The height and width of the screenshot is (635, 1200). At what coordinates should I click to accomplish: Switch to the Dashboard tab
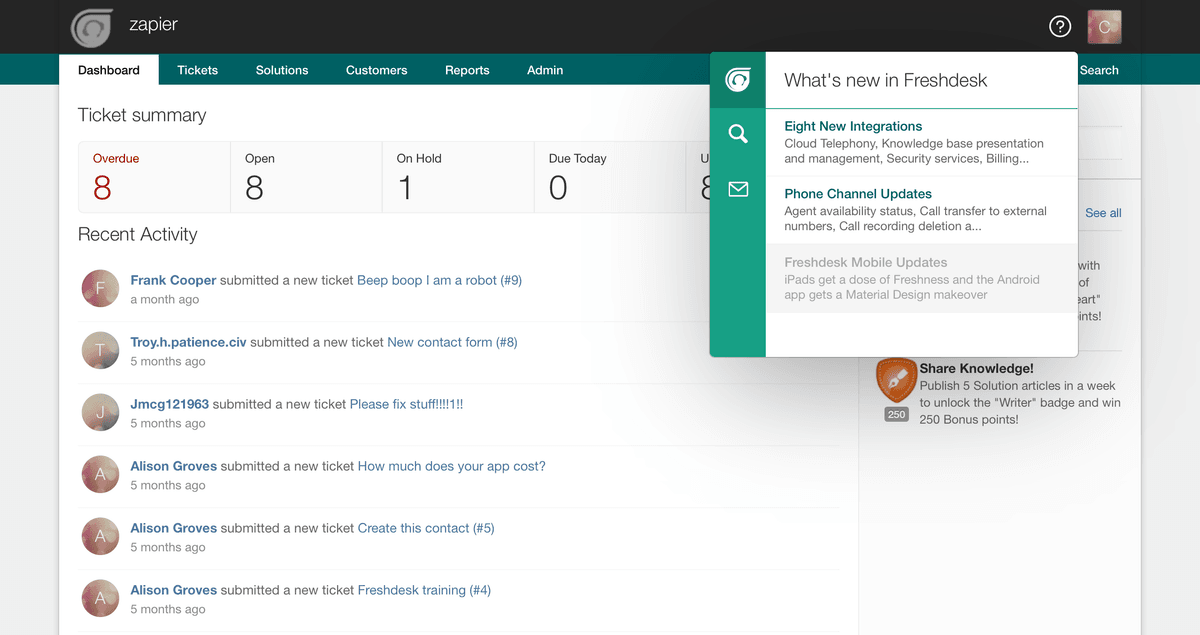click(109, 70)
